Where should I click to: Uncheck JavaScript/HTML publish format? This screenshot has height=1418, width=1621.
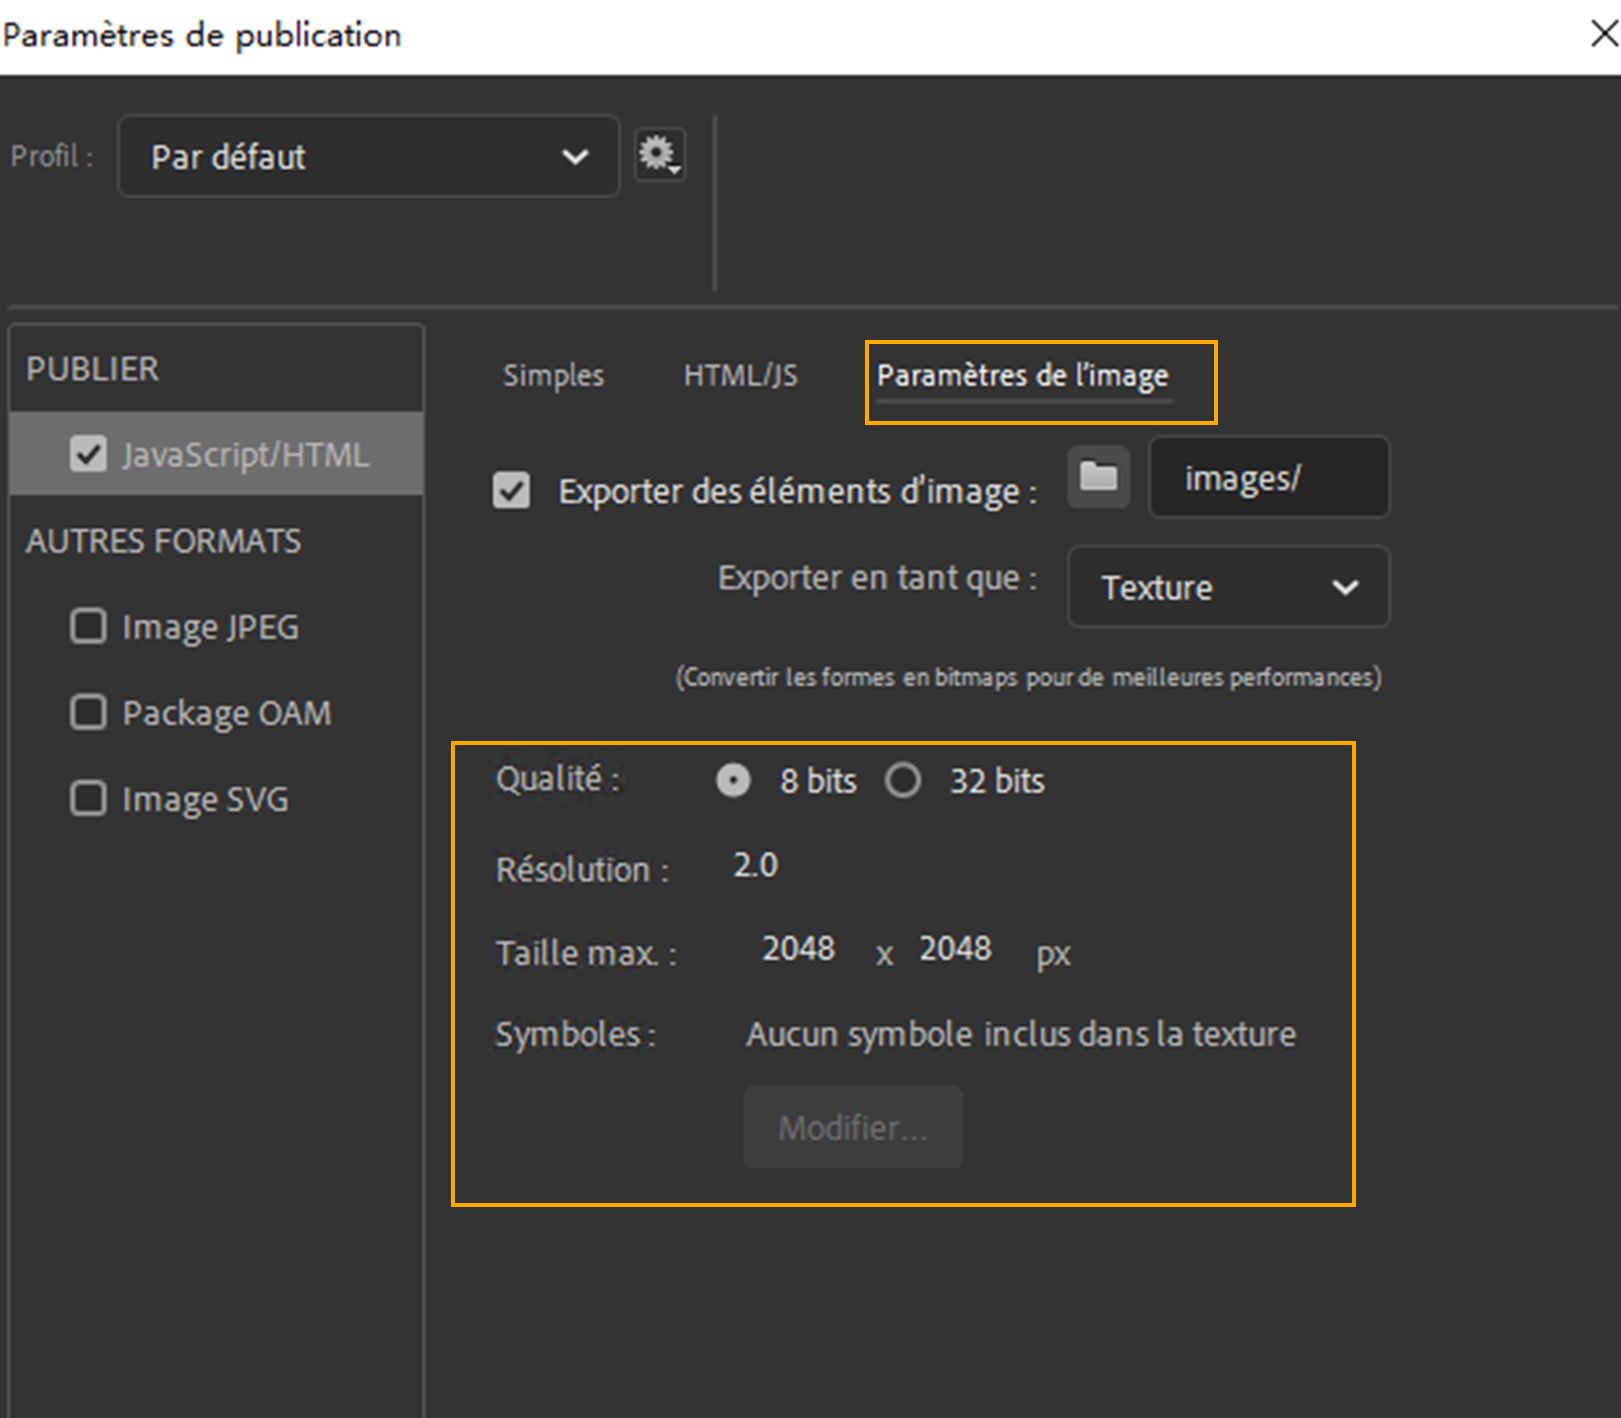tap(89, 453)
